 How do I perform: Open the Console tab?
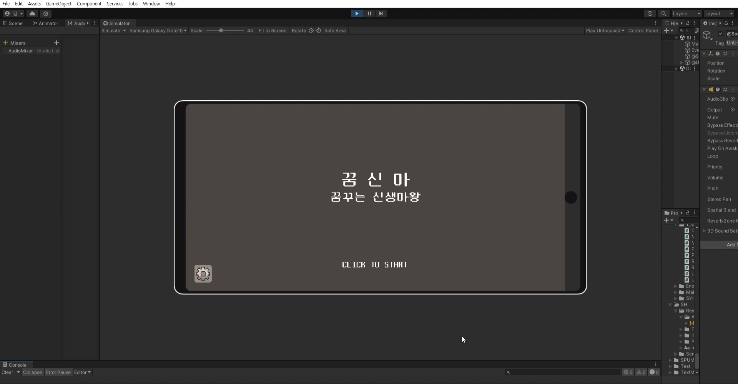pyautogui.click(x=15, y=365)
